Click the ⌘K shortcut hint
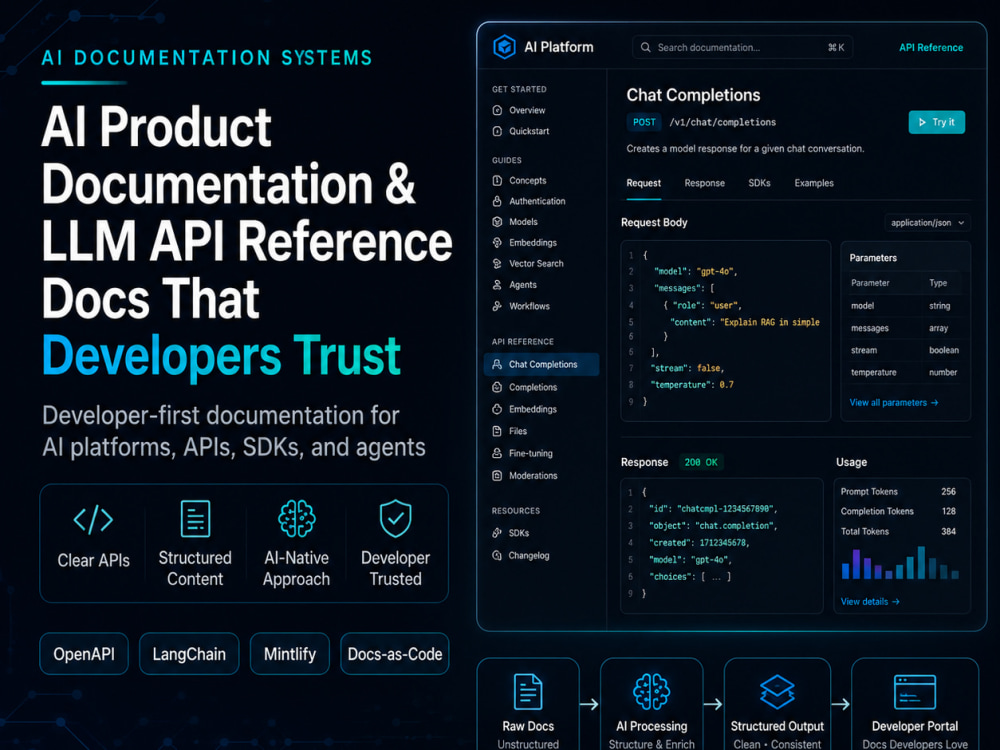1000x750 pixels. point(836,47)
